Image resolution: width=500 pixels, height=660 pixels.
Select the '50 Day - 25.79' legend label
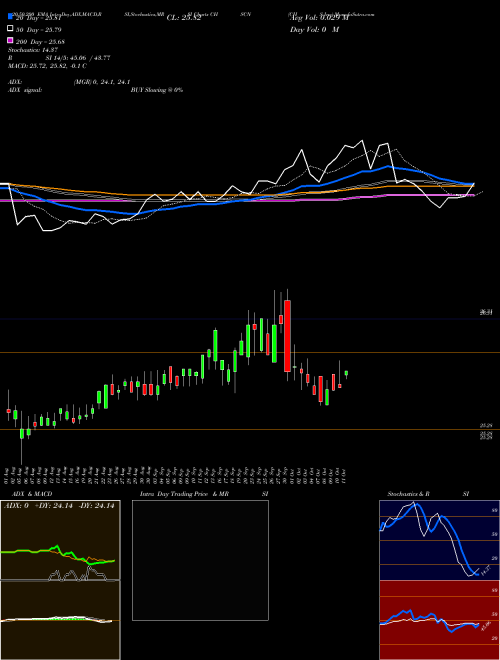[x=39, y=30]
